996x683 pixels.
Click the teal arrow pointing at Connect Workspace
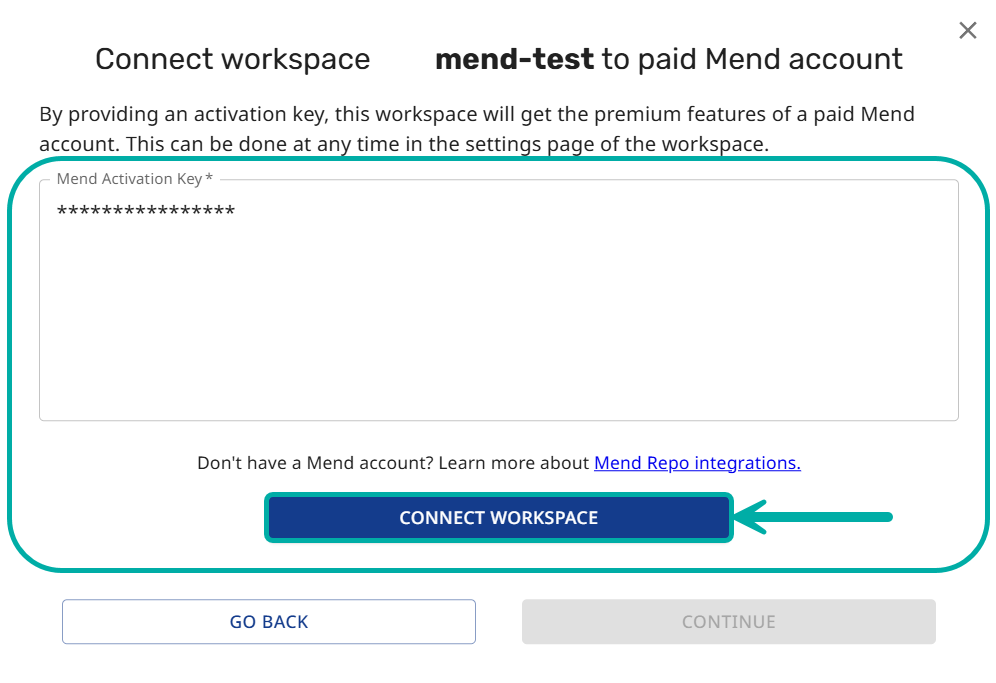(812, 517)
